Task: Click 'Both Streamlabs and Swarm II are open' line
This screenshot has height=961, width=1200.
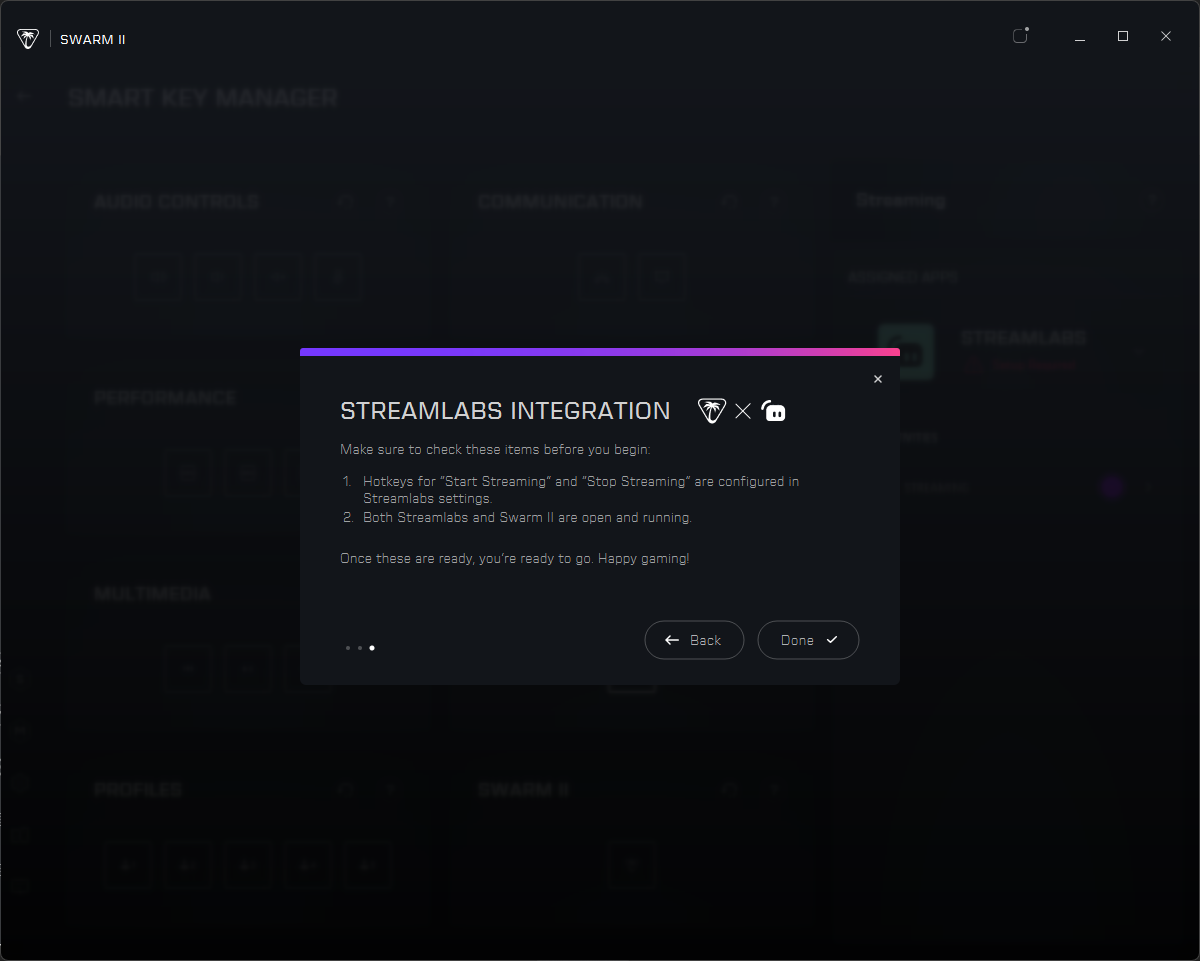Action: (527, 518)
